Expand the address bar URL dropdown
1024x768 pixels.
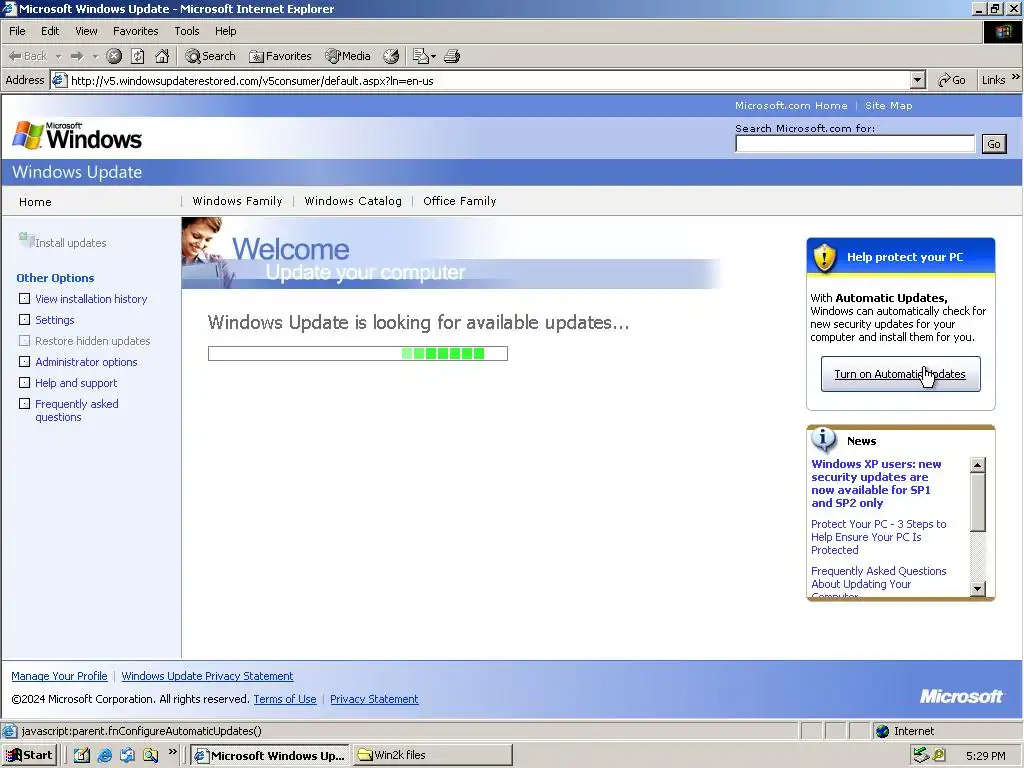click(x=918, y=80)
